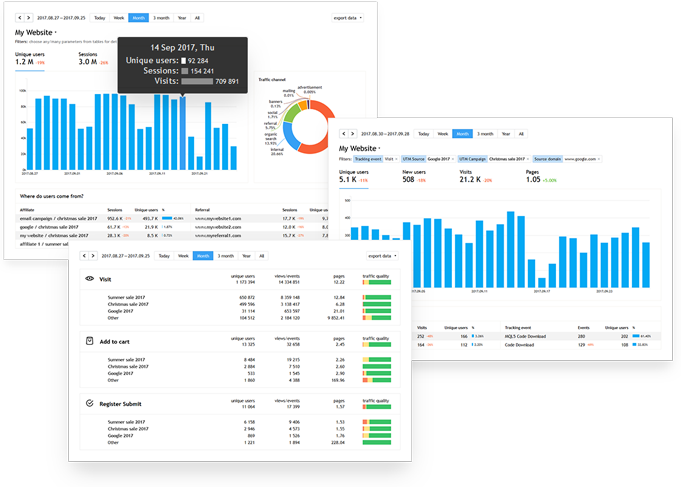Image resolution: width=681 pixels, height=487 pixels.
Task: Open the export data dropdown in top-left dashboard
Action: [x=347, y=18]
